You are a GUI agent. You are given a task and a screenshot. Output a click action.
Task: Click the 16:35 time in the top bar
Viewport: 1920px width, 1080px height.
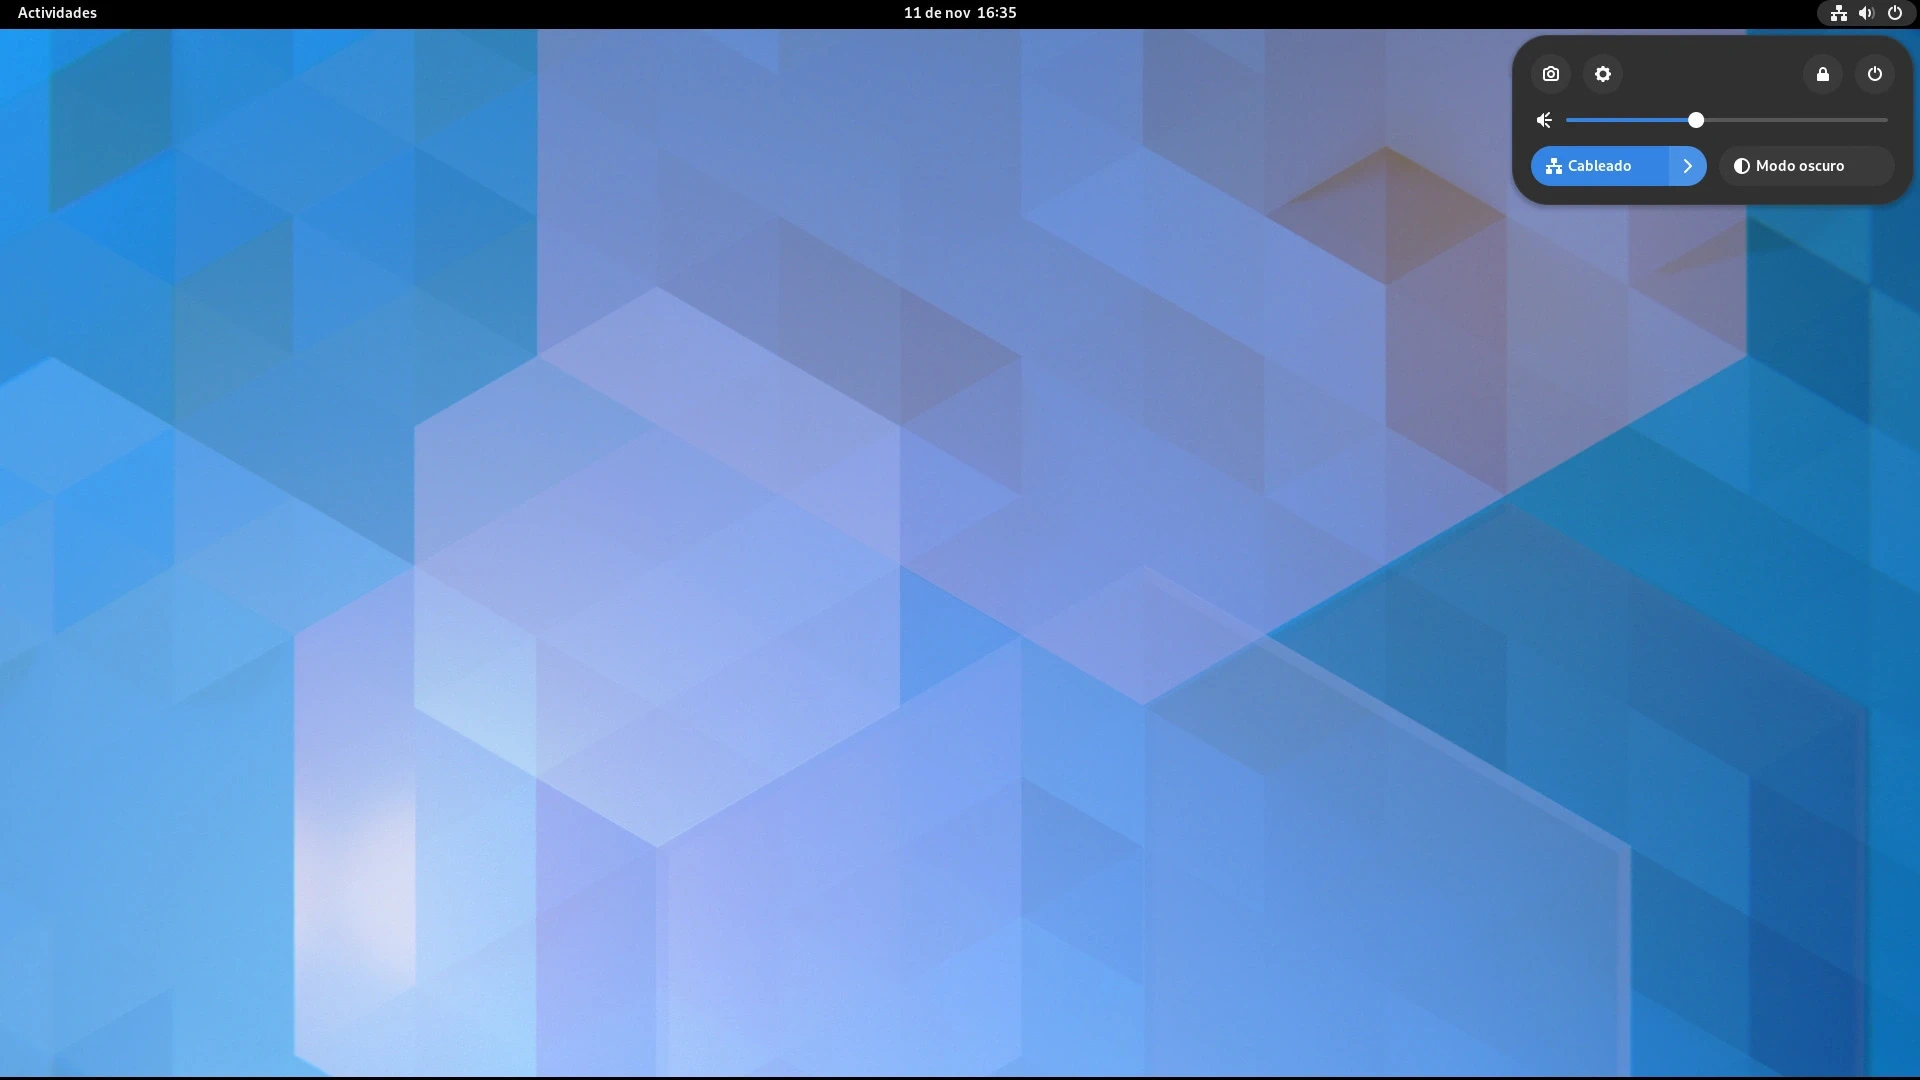click(996, 13)
